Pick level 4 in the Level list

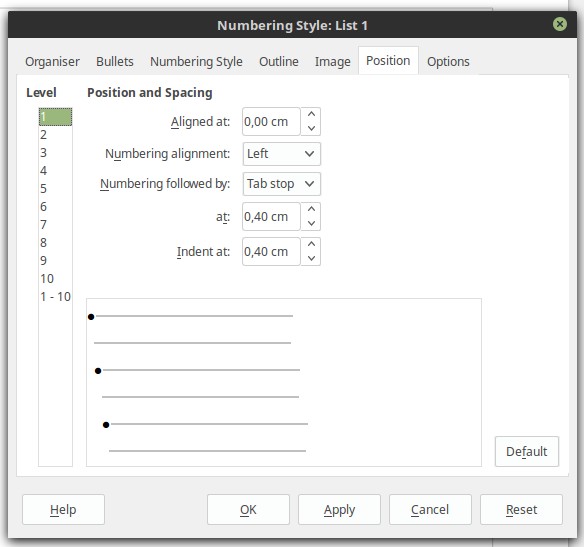click(55, 171)
